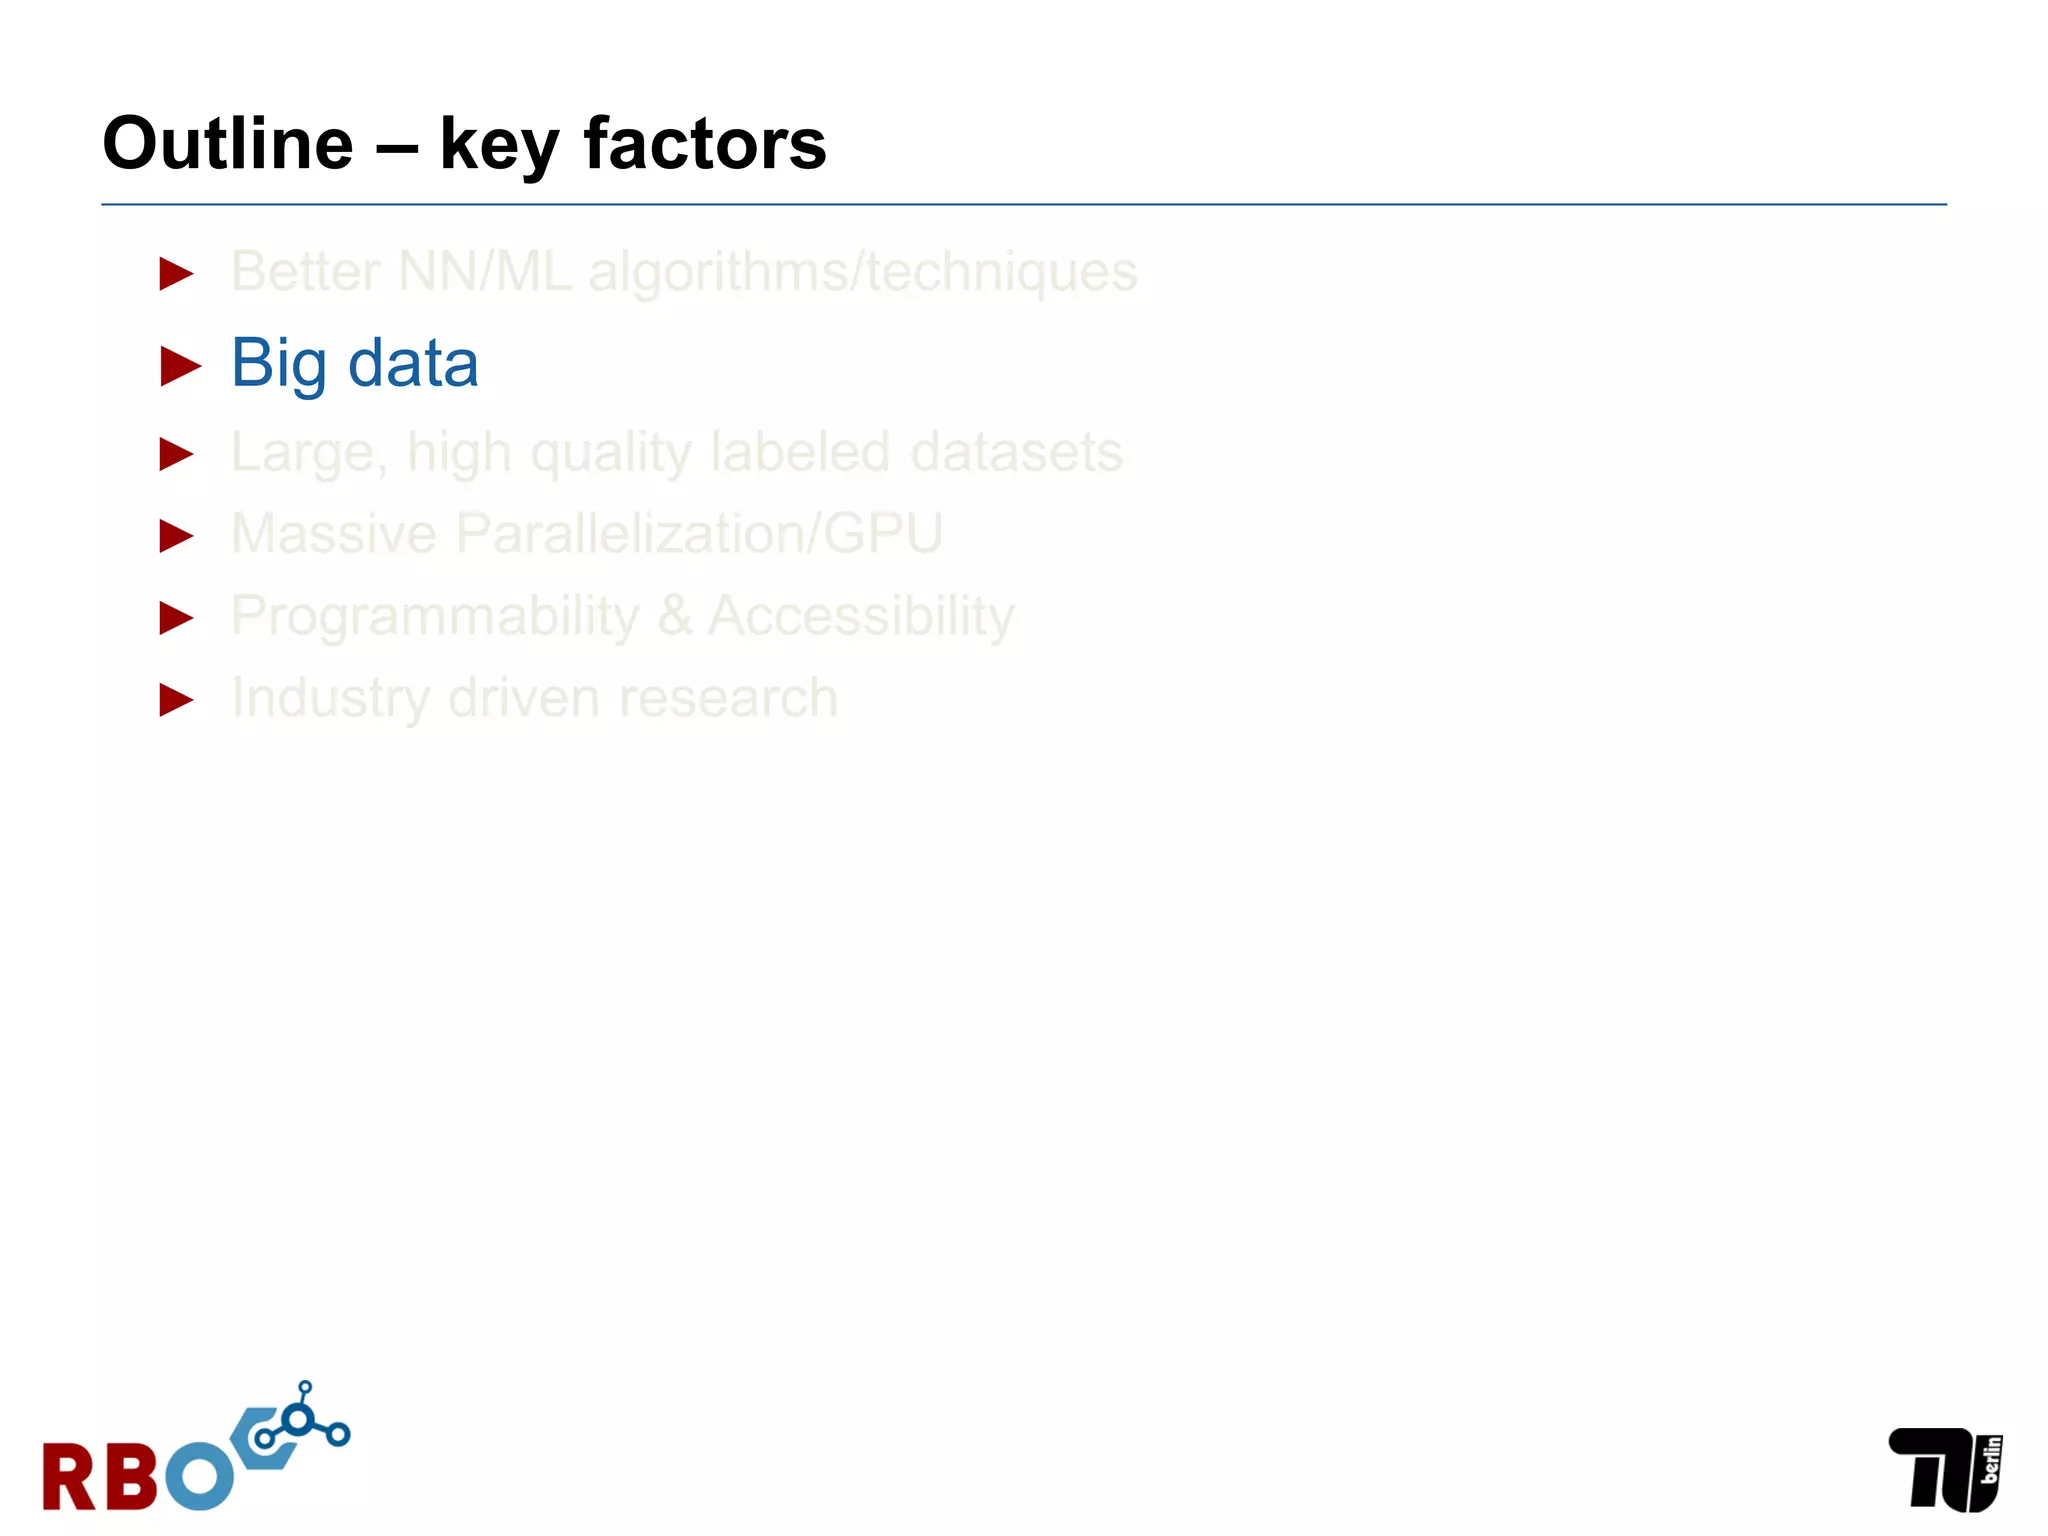Click the Large, high quality labeled datasets text
The image size is (2048, 1536).
point(676,453)
